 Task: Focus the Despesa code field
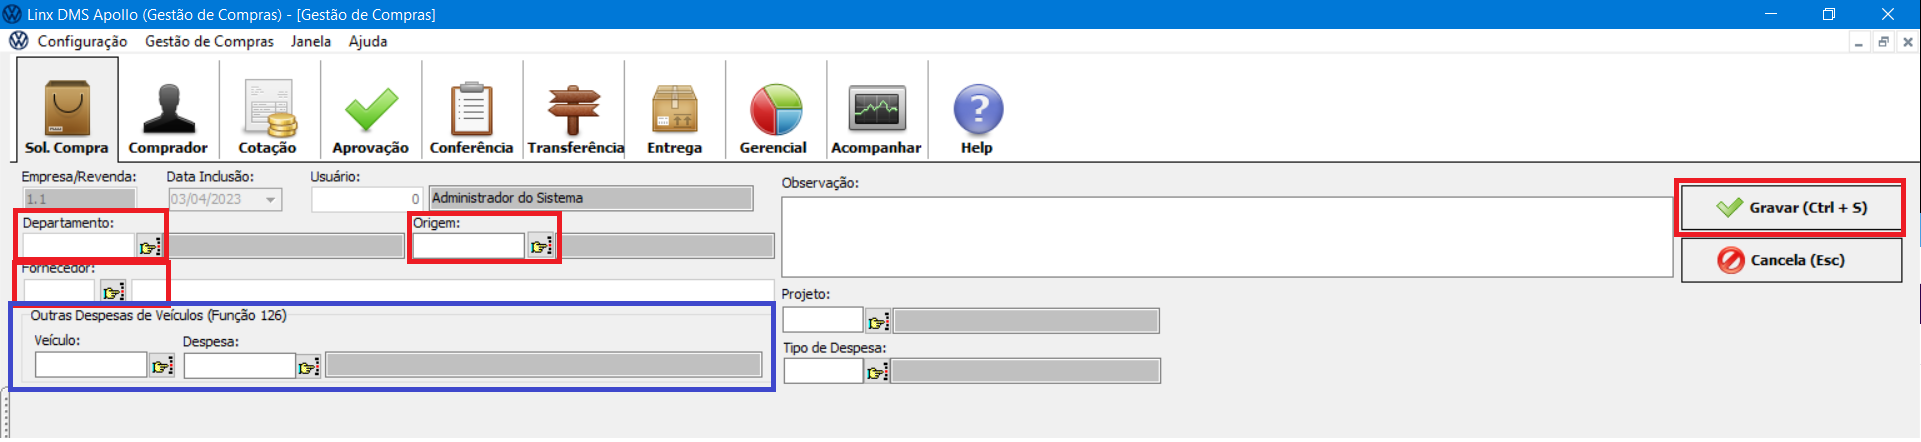pos(240,365)
